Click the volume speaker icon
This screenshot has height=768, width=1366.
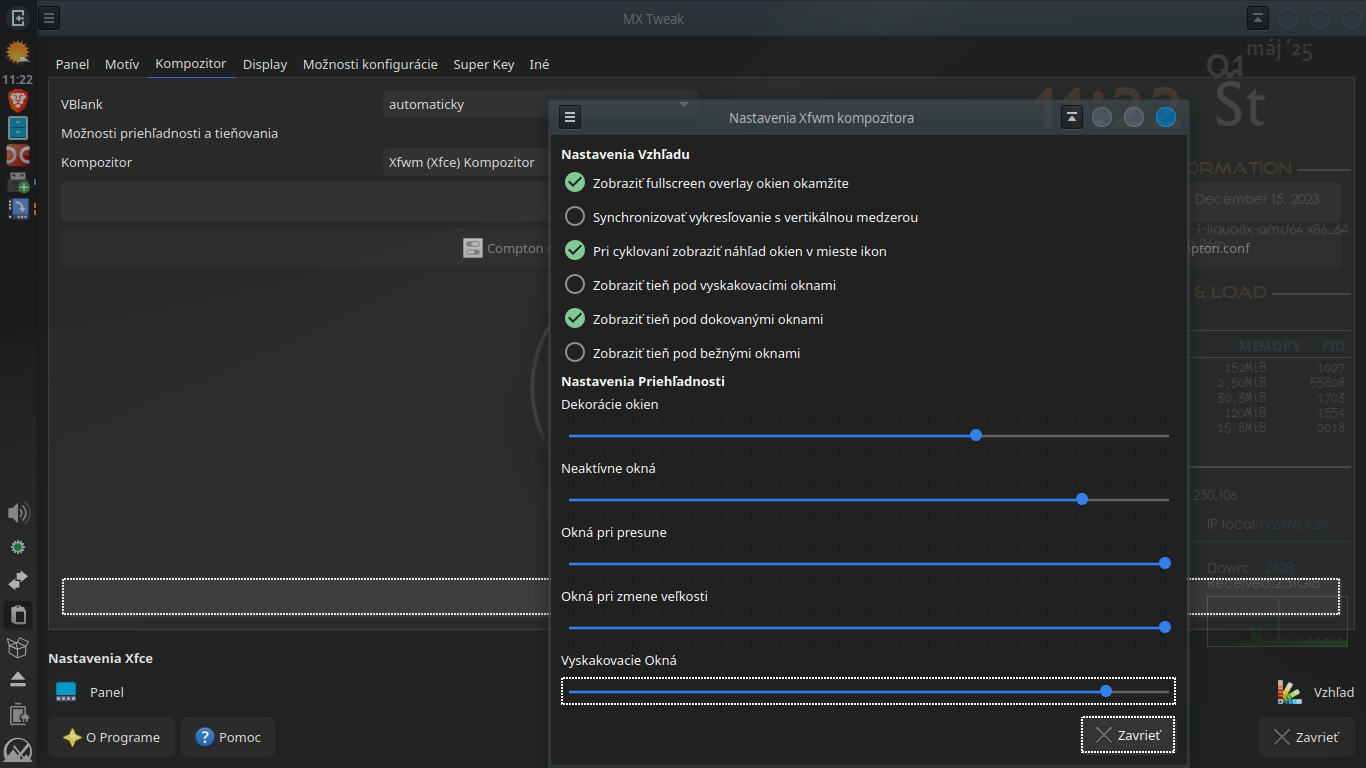click(18, 514)
